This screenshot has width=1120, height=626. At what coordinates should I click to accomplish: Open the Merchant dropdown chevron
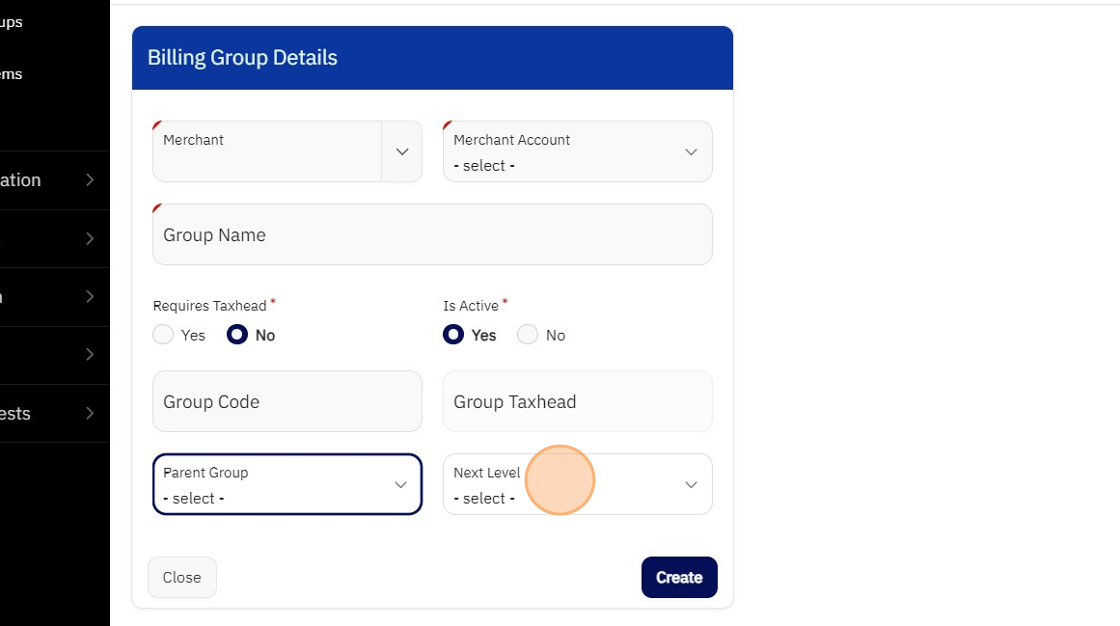tap(402, 152)
